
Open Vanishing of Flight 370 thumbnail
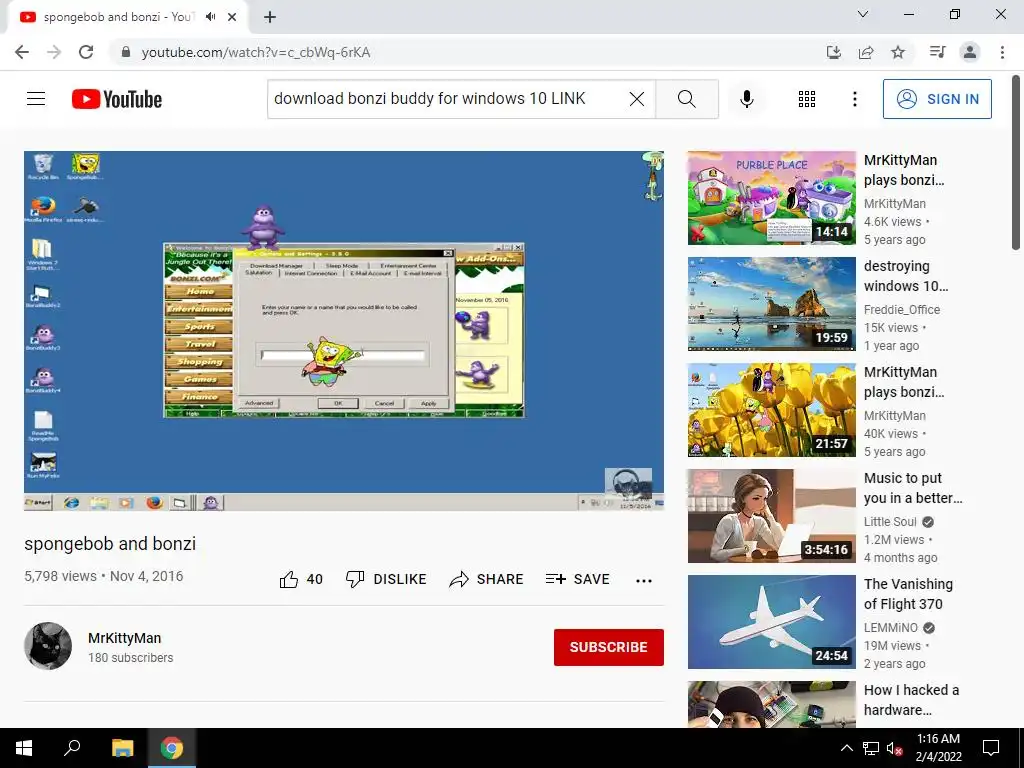point(771,622)
